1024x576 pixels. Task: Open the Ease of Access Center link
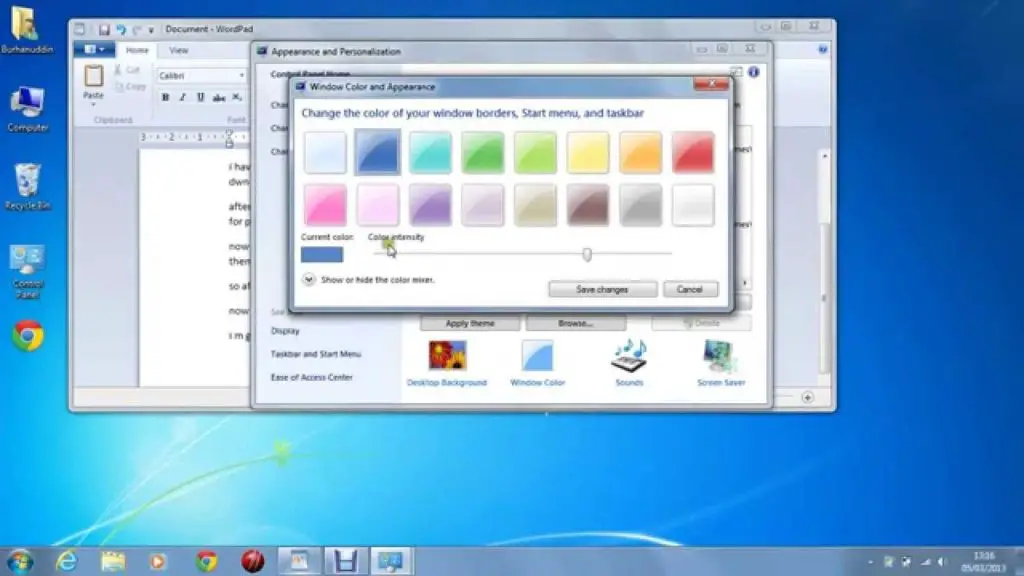click(312, 377)
